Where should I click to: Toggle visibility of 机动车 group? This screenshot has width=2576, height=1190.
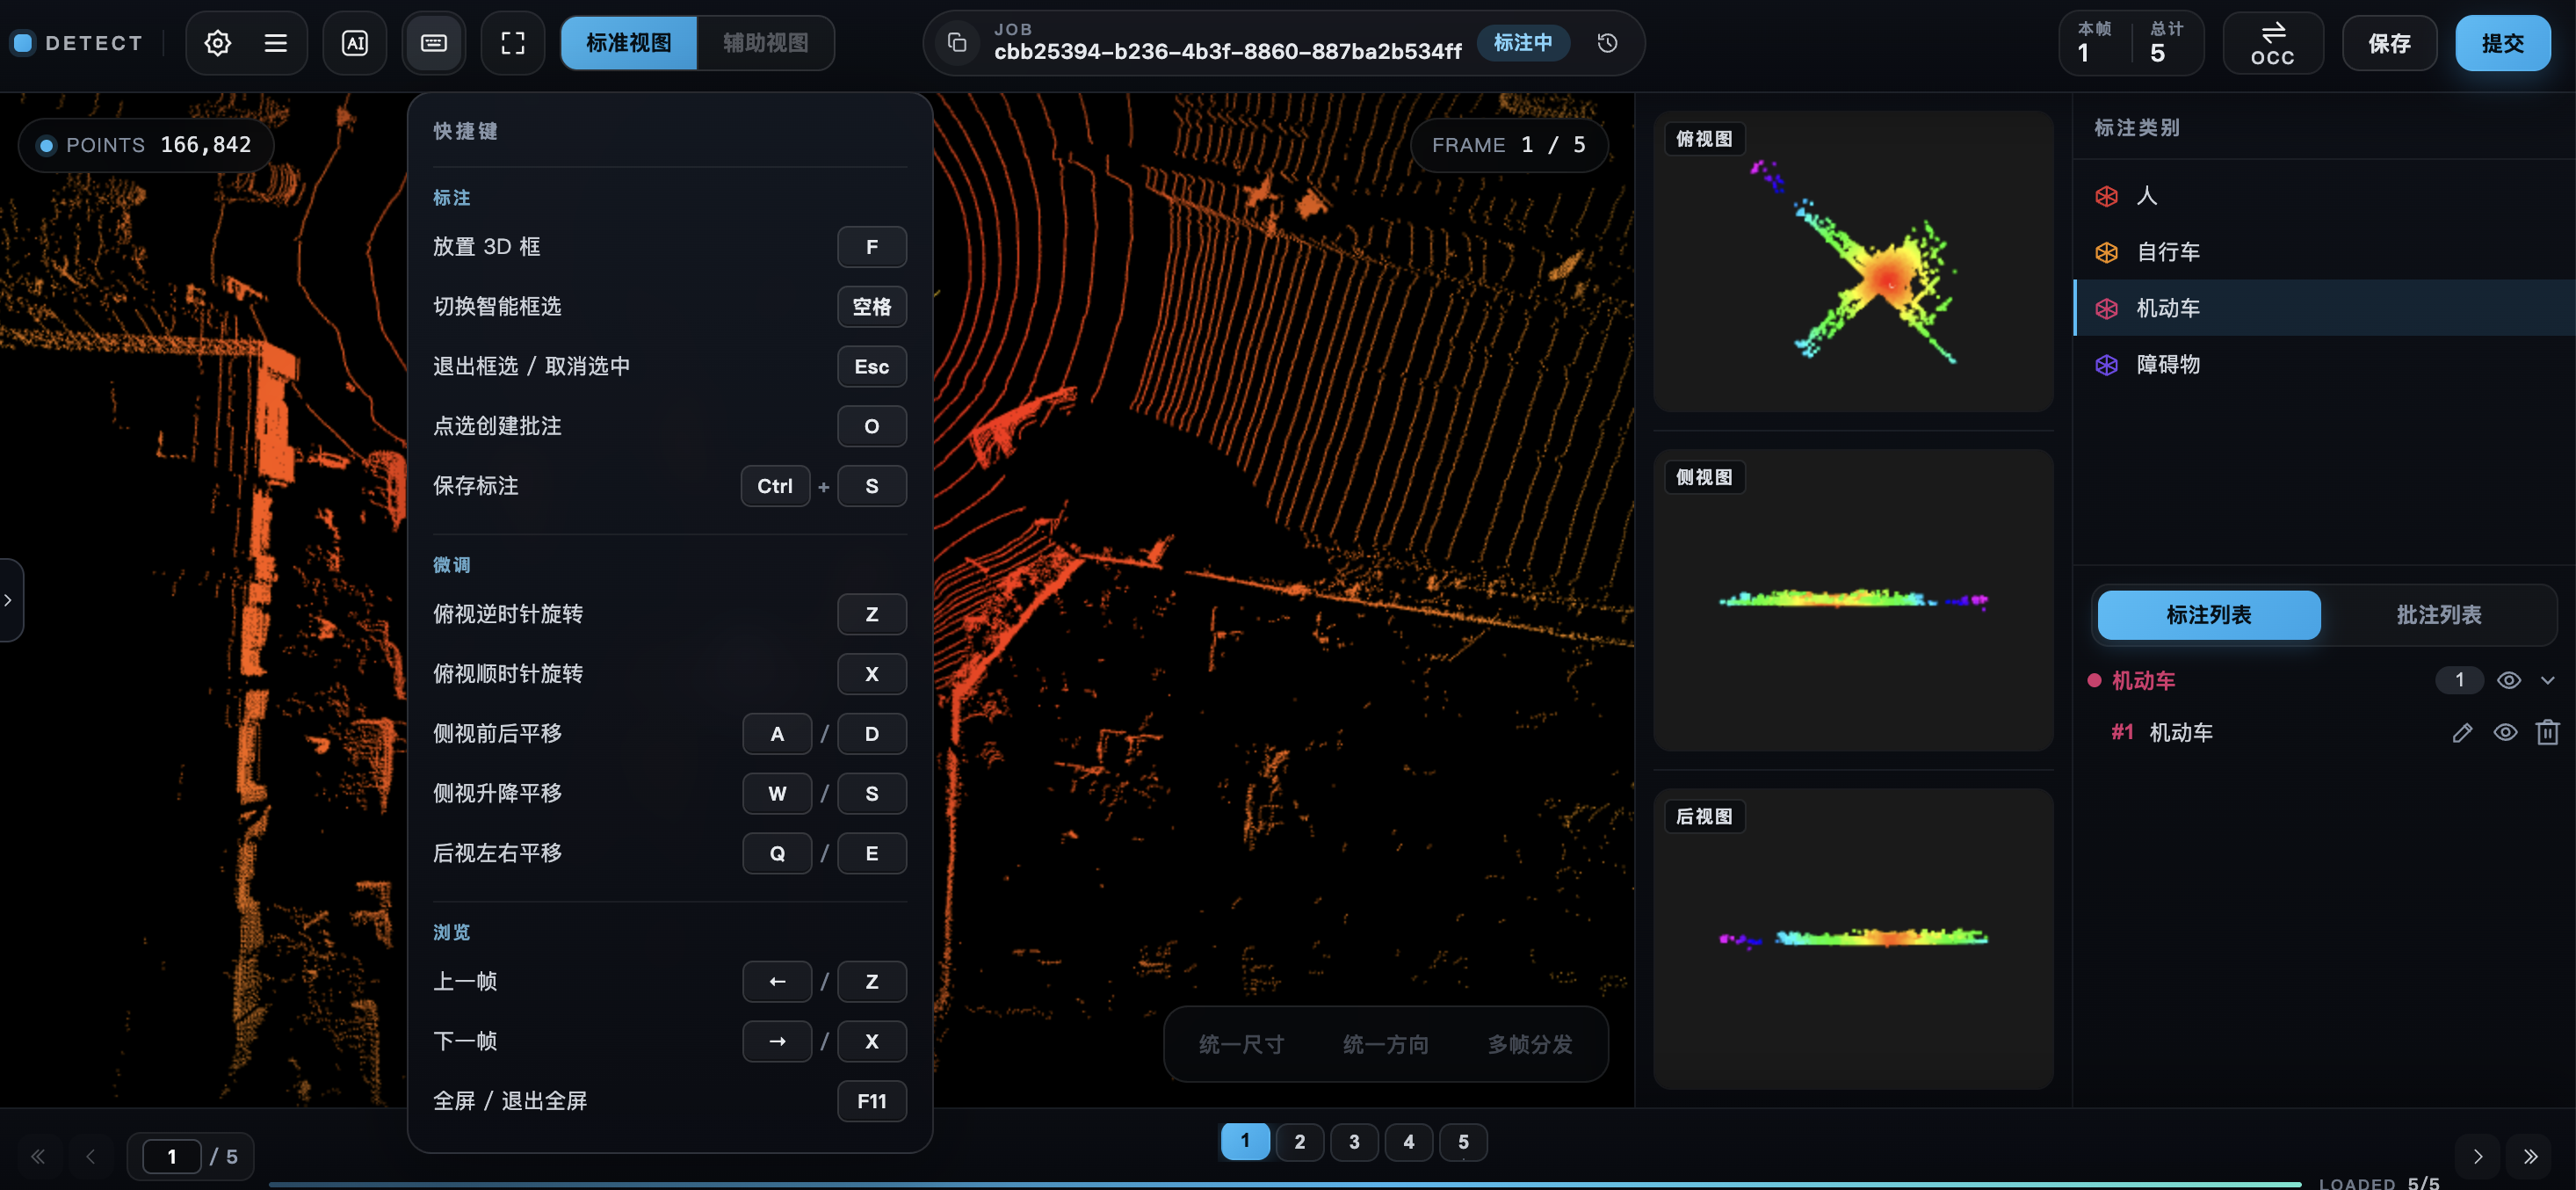point(2508,681)
